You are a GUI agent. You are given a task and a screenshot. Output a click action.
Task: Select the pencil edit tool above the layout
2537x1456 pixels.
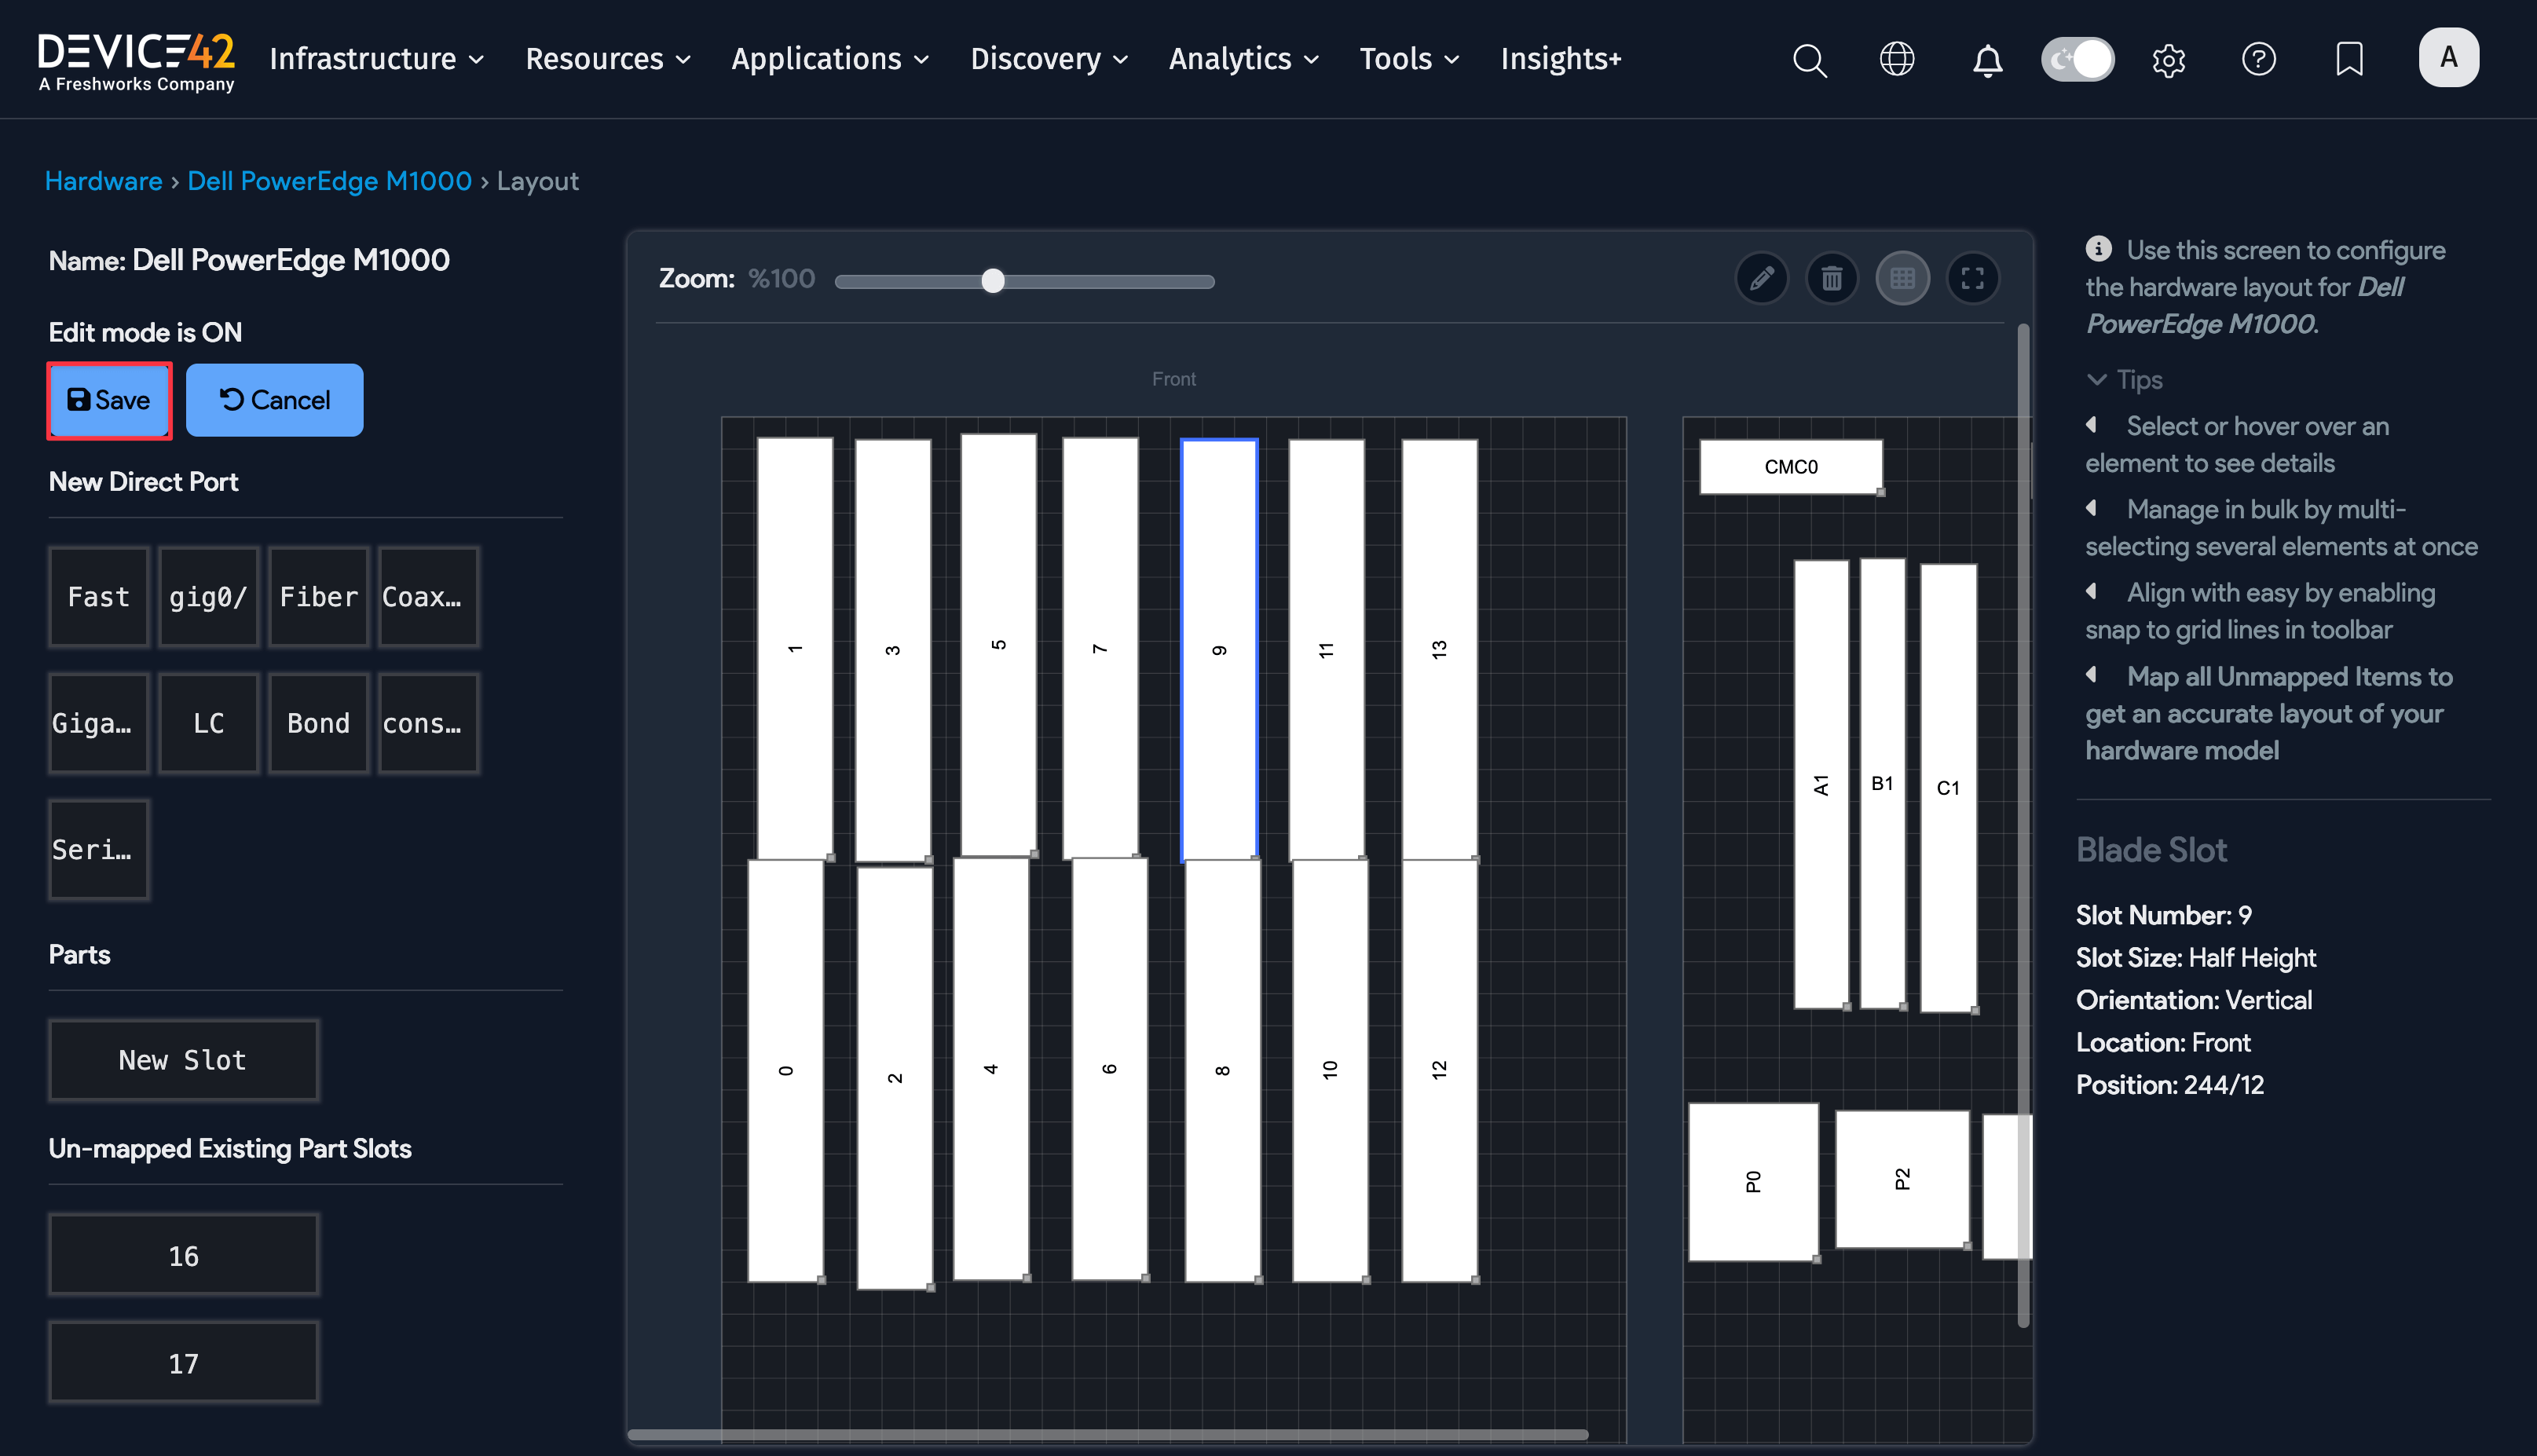pos(1762,278)
